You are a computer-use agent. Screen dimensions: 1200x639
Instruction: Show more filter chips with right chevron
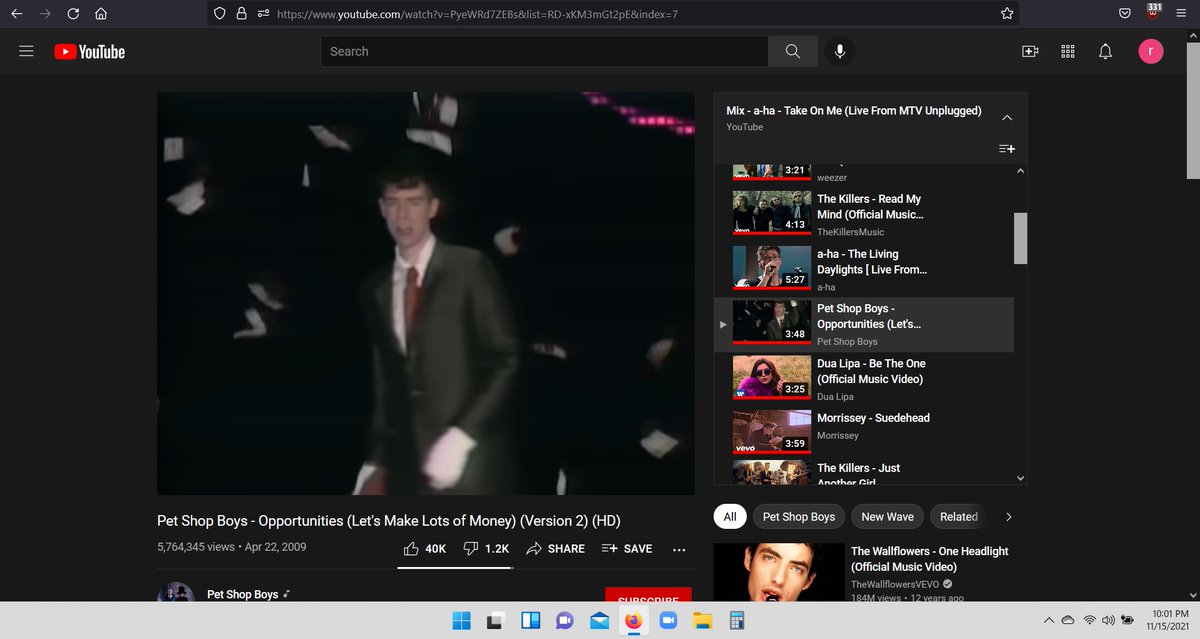tap(1008, 517)
